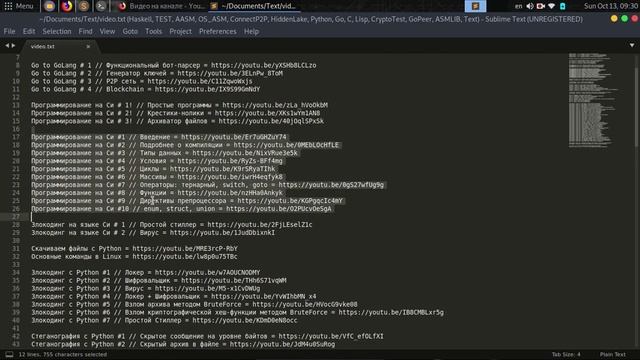The height and width of the screenshot is (360, 640).
Task: Click the P2P сеть line
Action: point(142,81)
